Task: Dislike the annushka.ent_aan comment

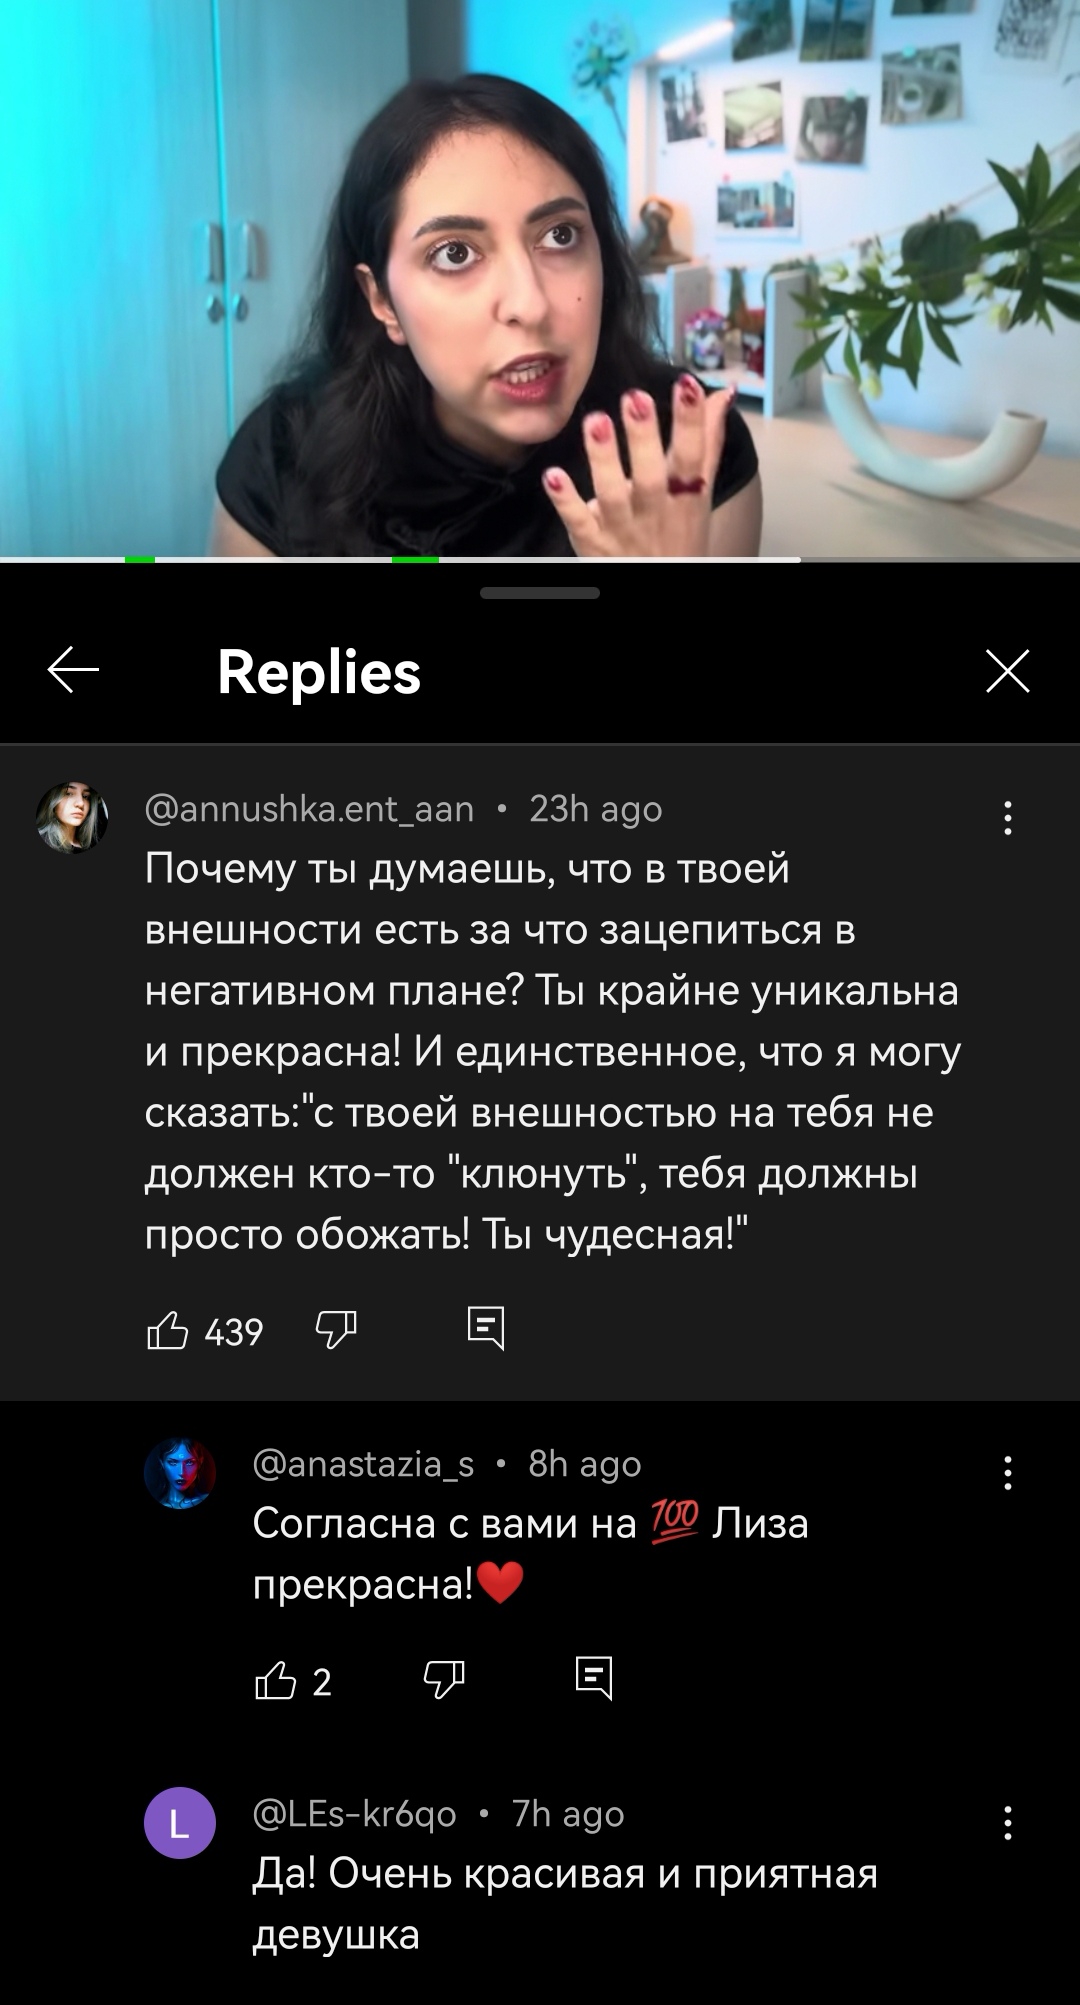Action: pyautogui.click(x=336, y=1330)
